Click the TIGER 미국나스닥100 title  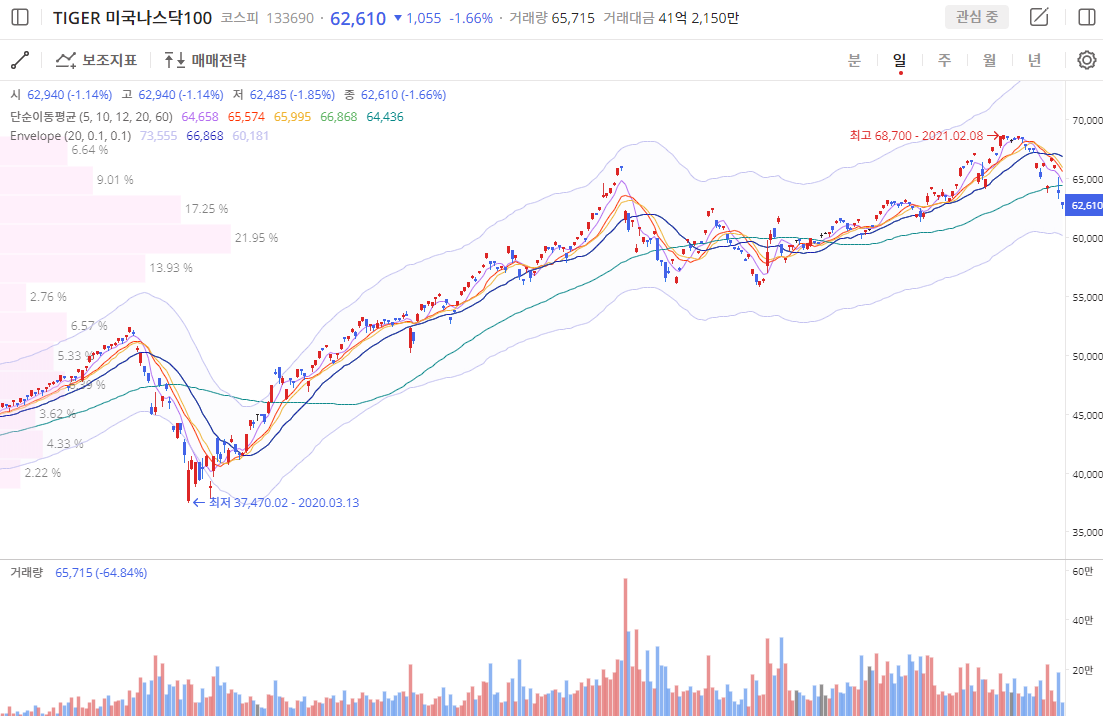(132, 18)
